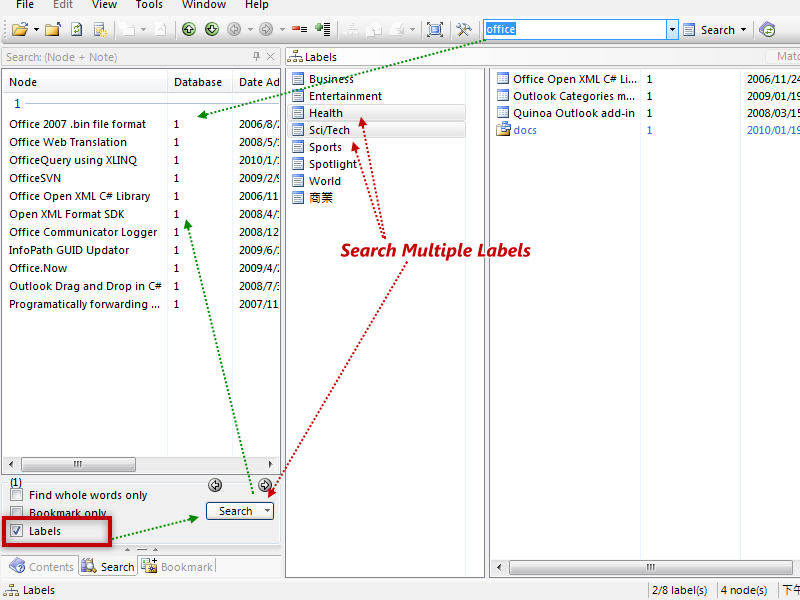Open the View menu
Screen dimensions: 800x600
click(104, 5)
